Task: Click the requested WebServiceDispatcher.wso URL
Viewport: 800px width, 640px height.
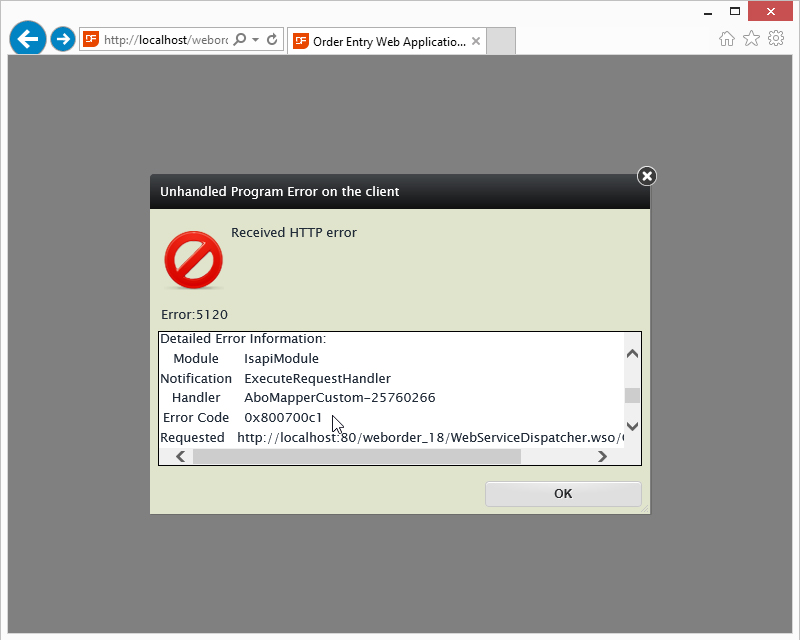Action: (430, 438)
